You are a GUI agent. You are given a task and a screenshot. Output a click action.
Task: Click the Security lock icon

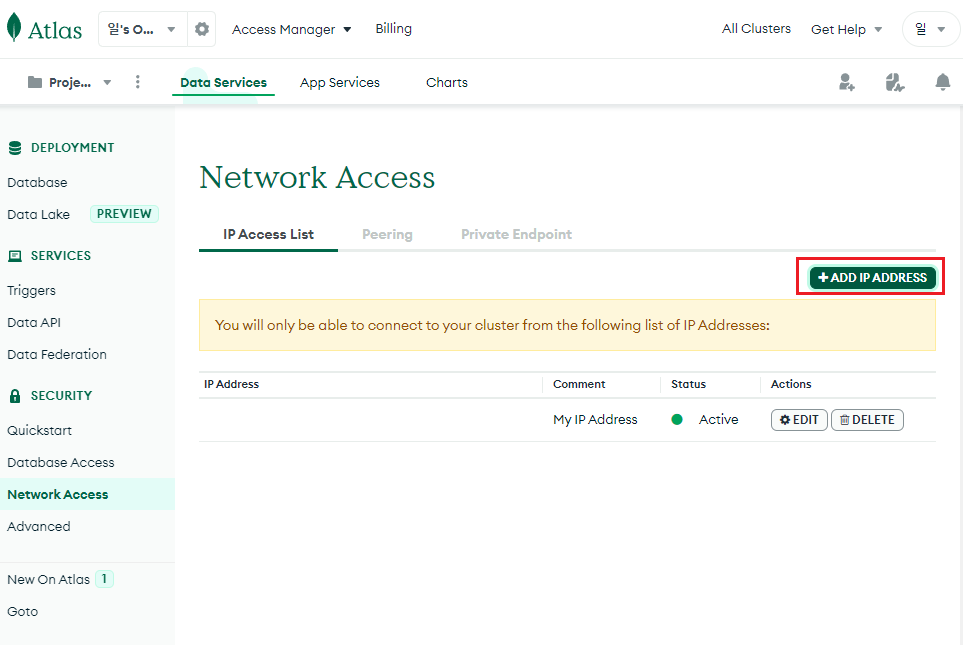tap(15, 396)
